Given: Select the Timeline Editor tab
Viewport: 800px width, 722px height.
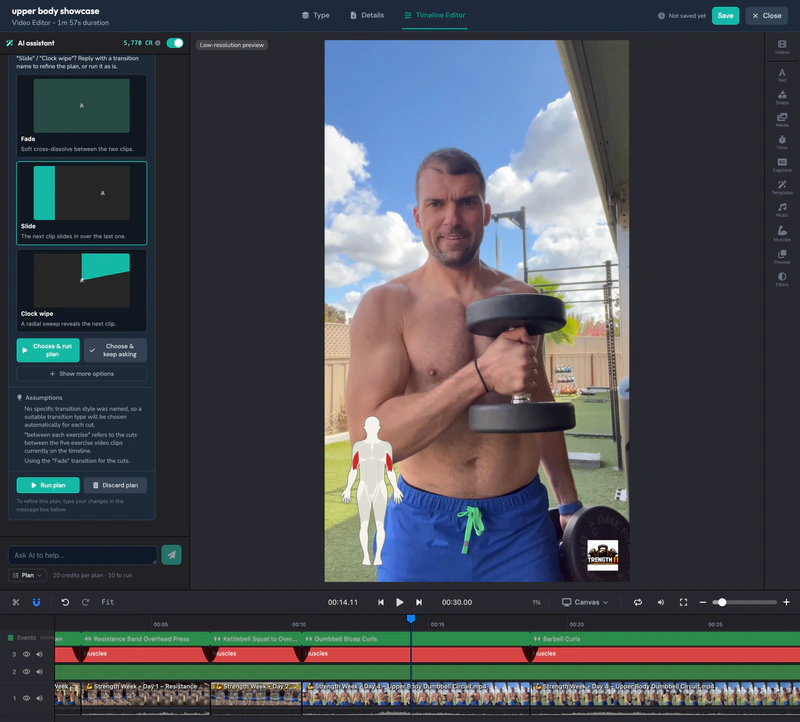Looking at the screenshot, I should 435,15.
